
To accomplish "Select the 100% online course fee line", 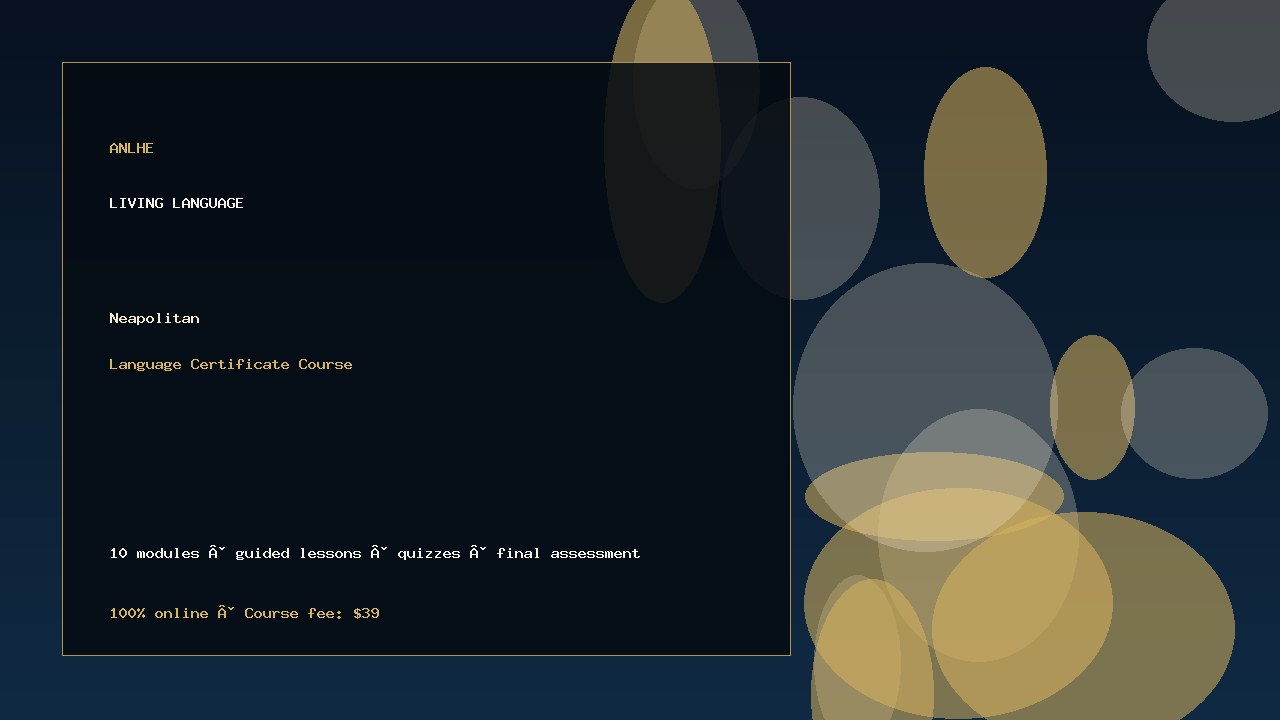I will coord(244,613).
